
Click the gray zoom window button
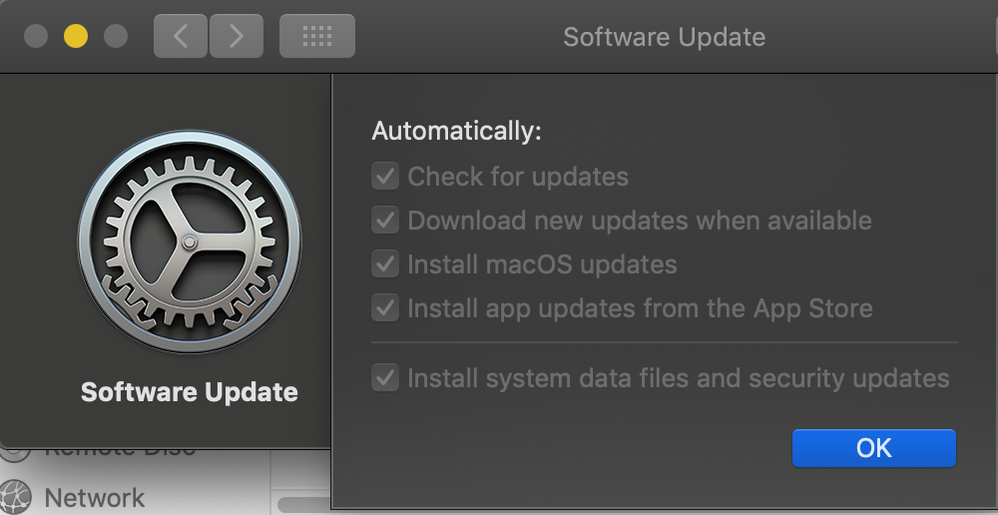116,36
